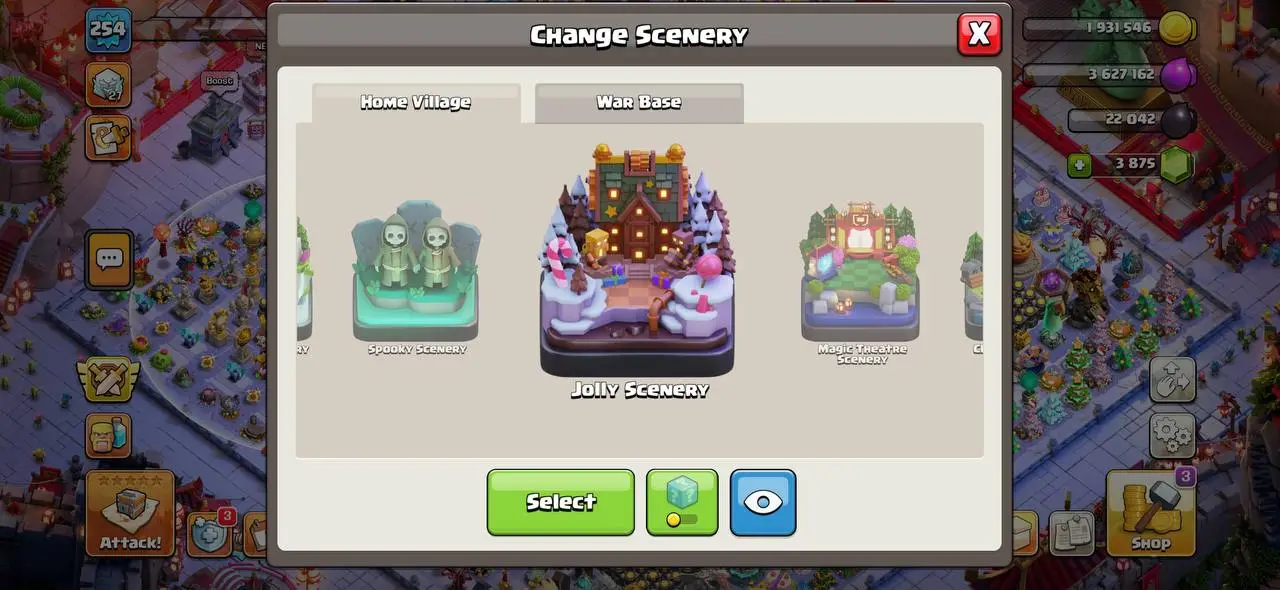Open the chat speech bubble panel
Image resolution: width=1280 pixels, height=590 pixels.
[x=108, y=259]
